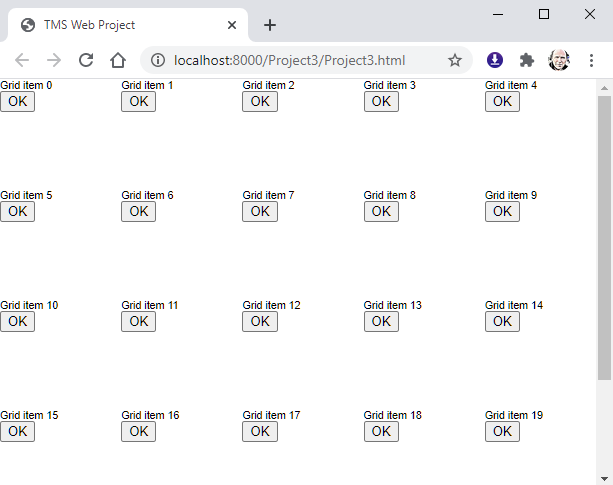Viewport: 613px width, 485px height.
Task: Click OK under Grid item 9
Action: coord(502,211)
